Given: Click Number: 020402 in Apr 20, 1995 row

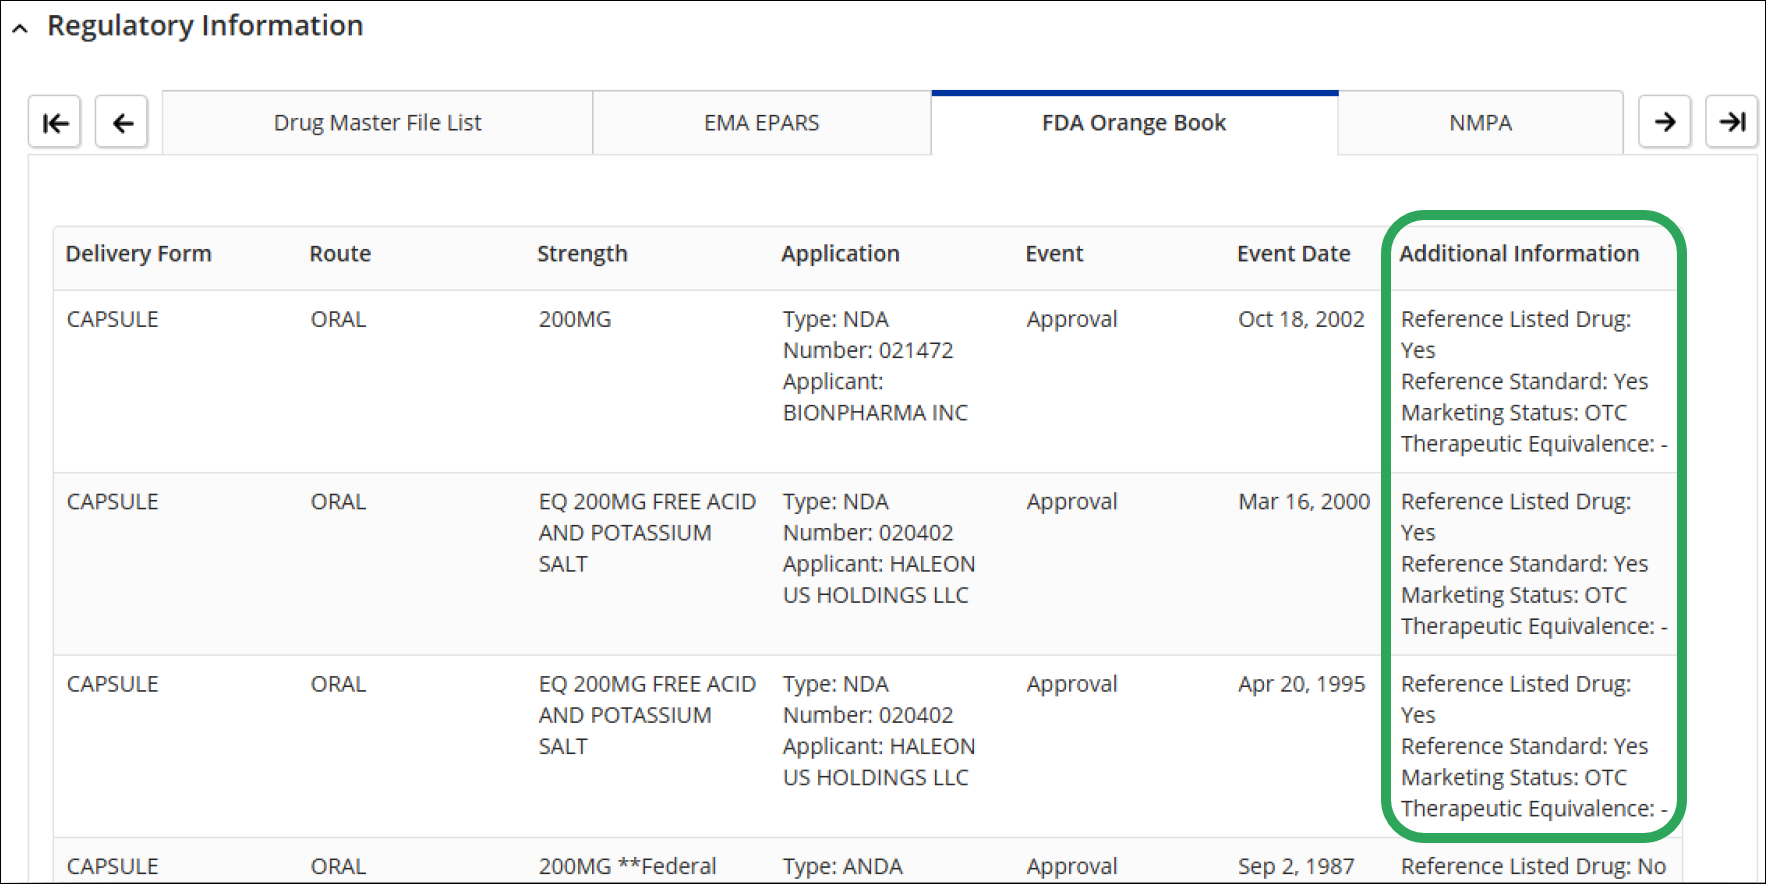Looking at the screenshot, I should click(x=868, y=715).
